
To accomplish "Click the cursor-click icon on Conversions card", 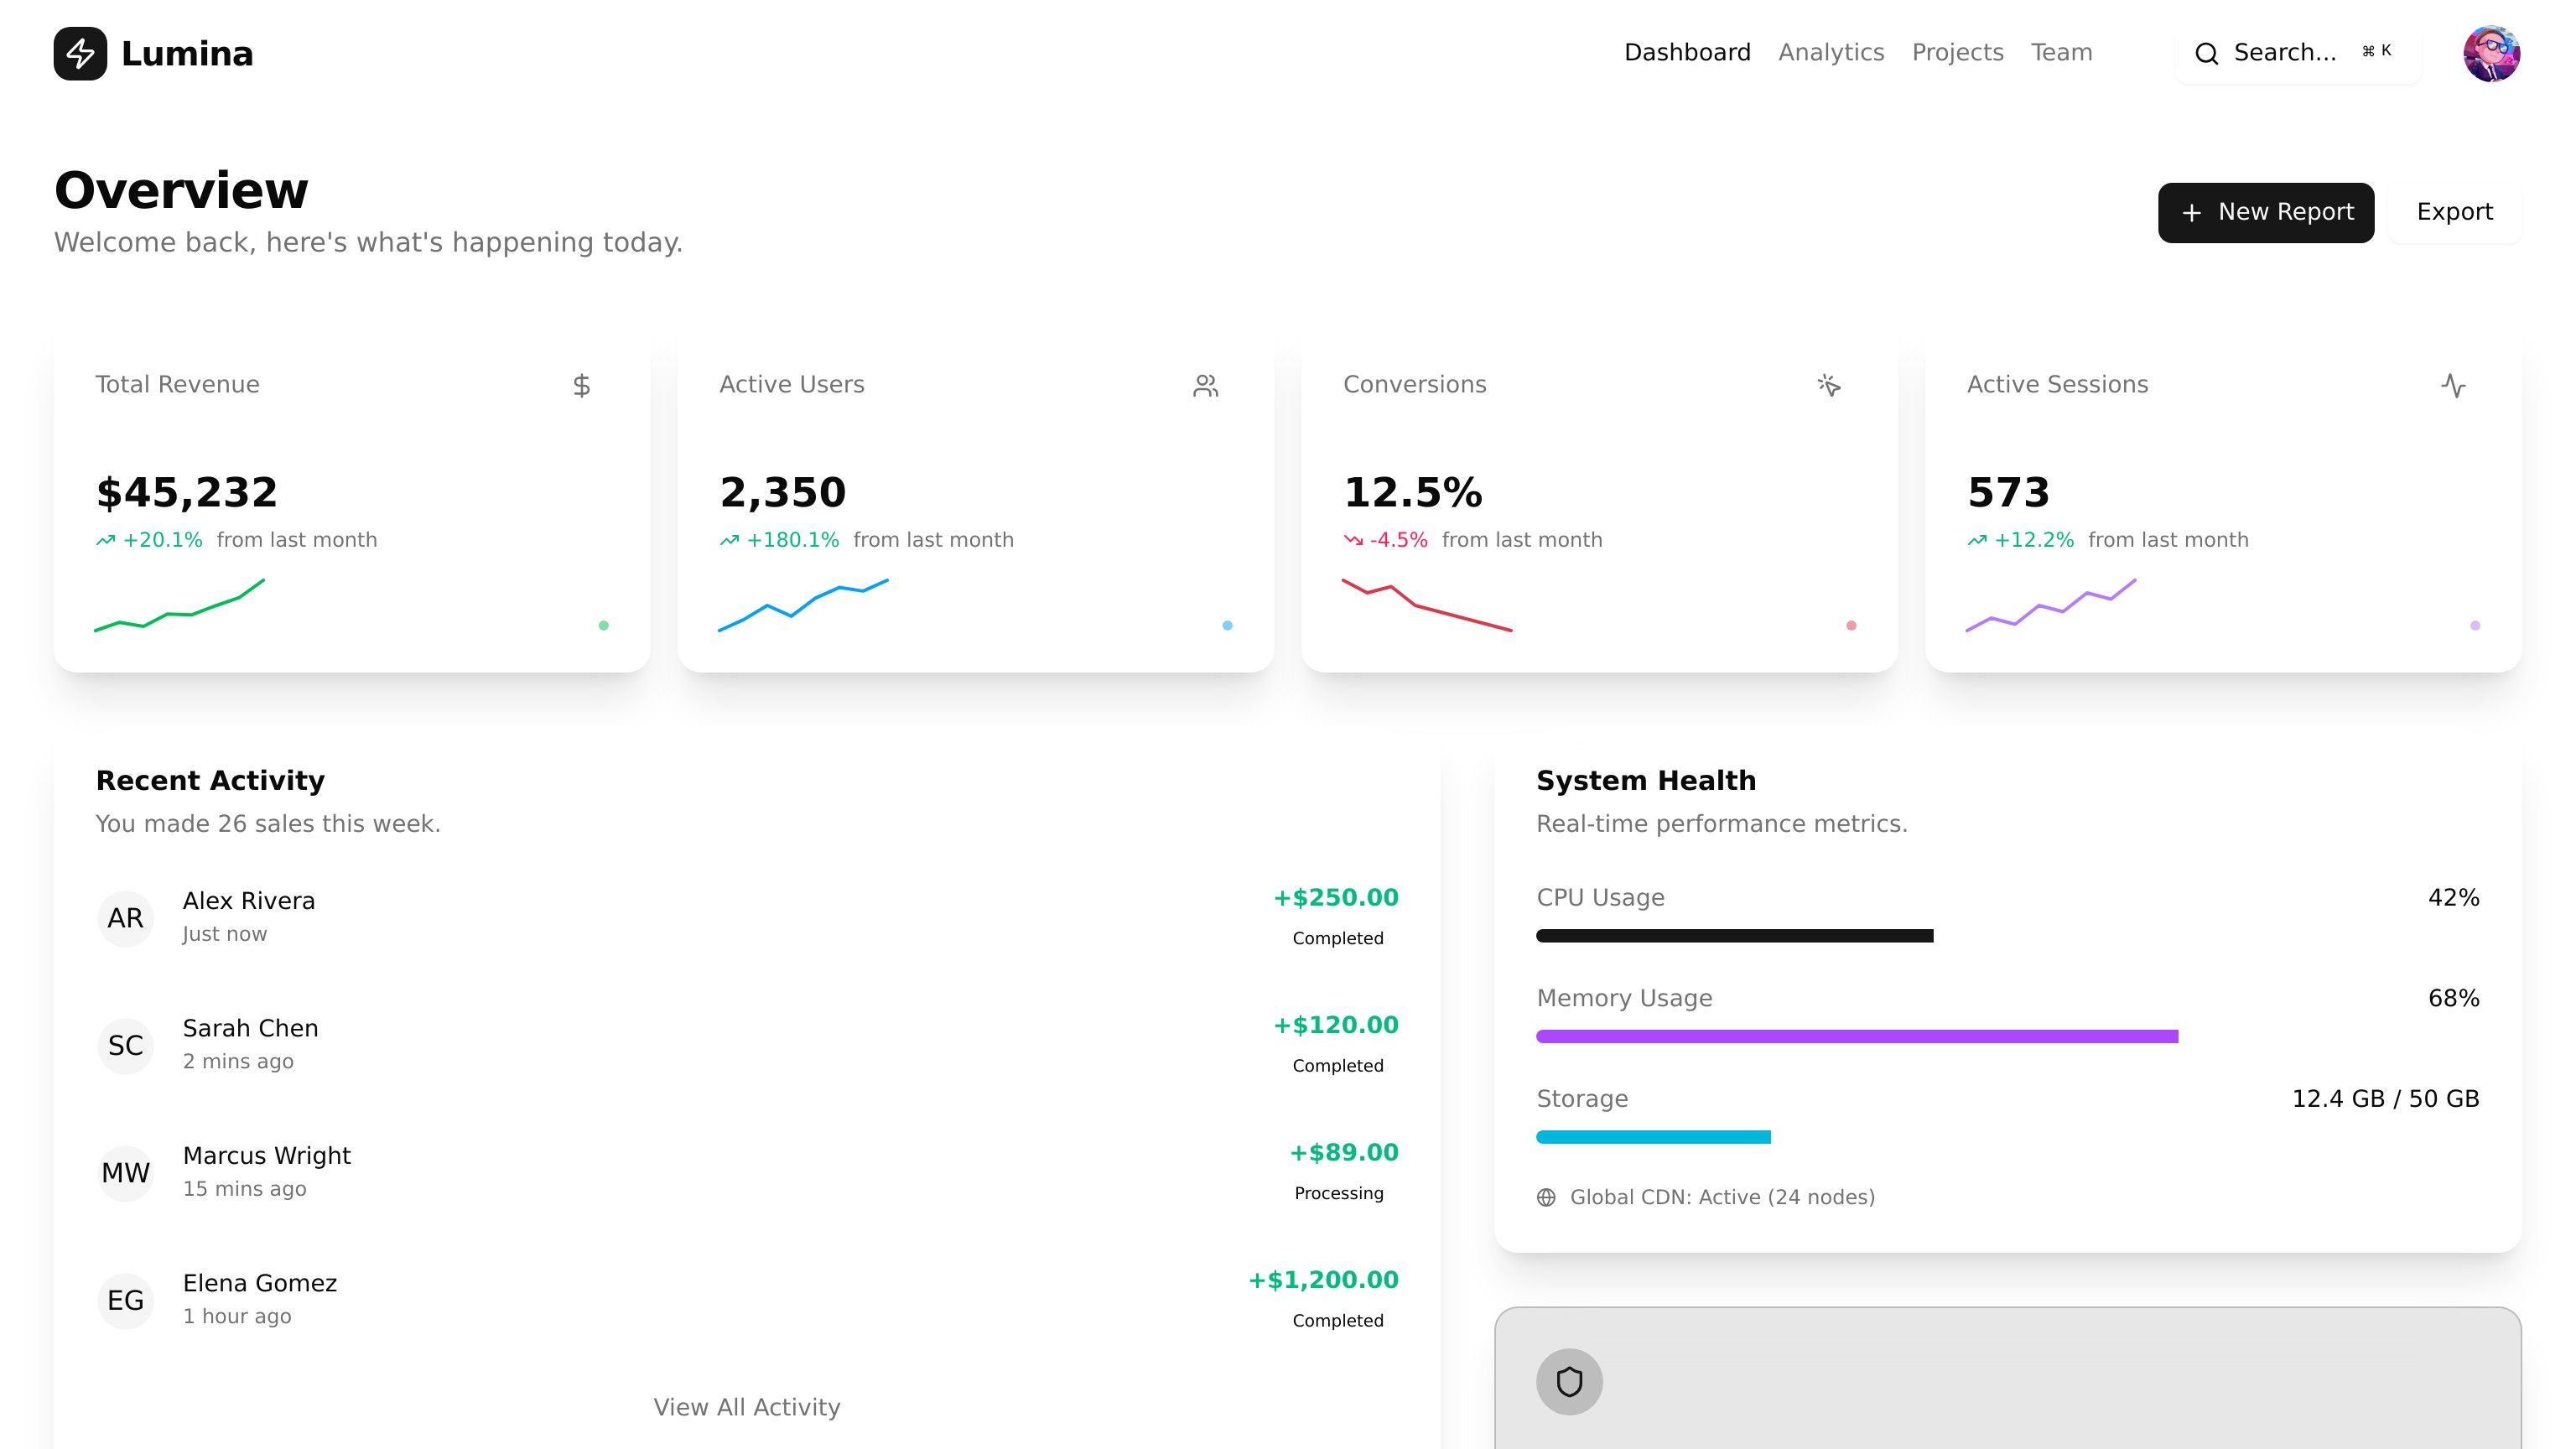I will (1829, 385).
